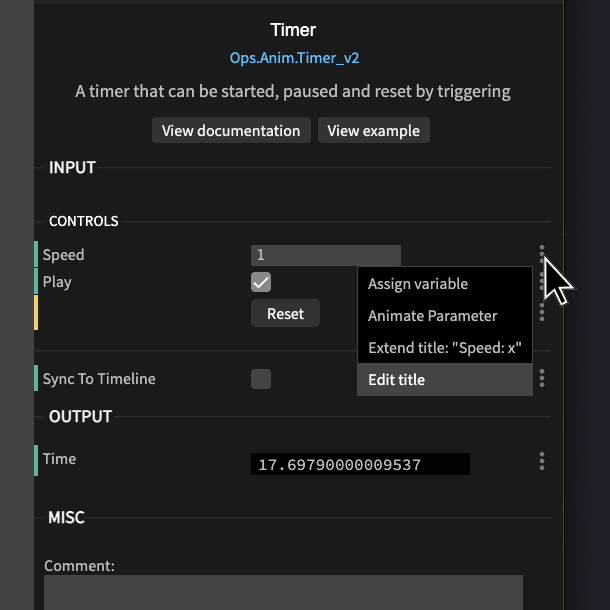610x610 pixels.
Task: Choose Animate Parameter in the context menu
Action: [445, 316]
